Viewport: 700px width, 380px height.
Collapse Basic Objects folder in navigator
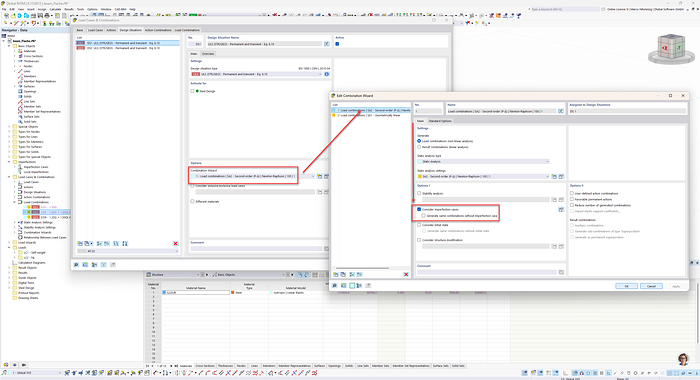[x=9, y=46]
